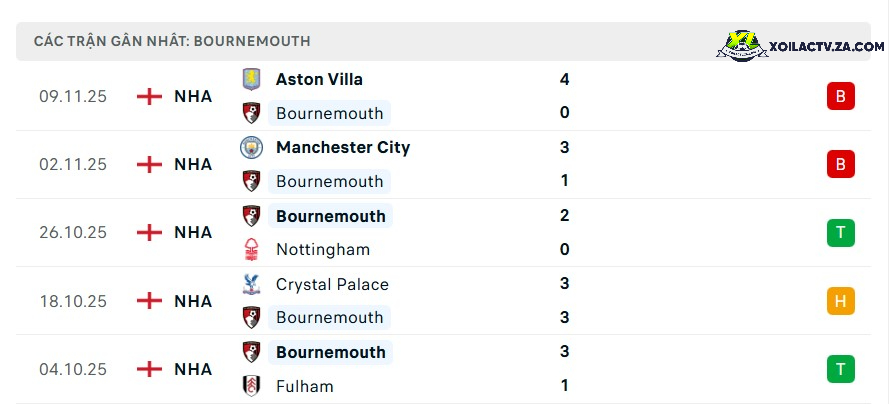Select the NHA league label for 26.10.25
This screenshot has width=889, height=404.
click(193, 233)
